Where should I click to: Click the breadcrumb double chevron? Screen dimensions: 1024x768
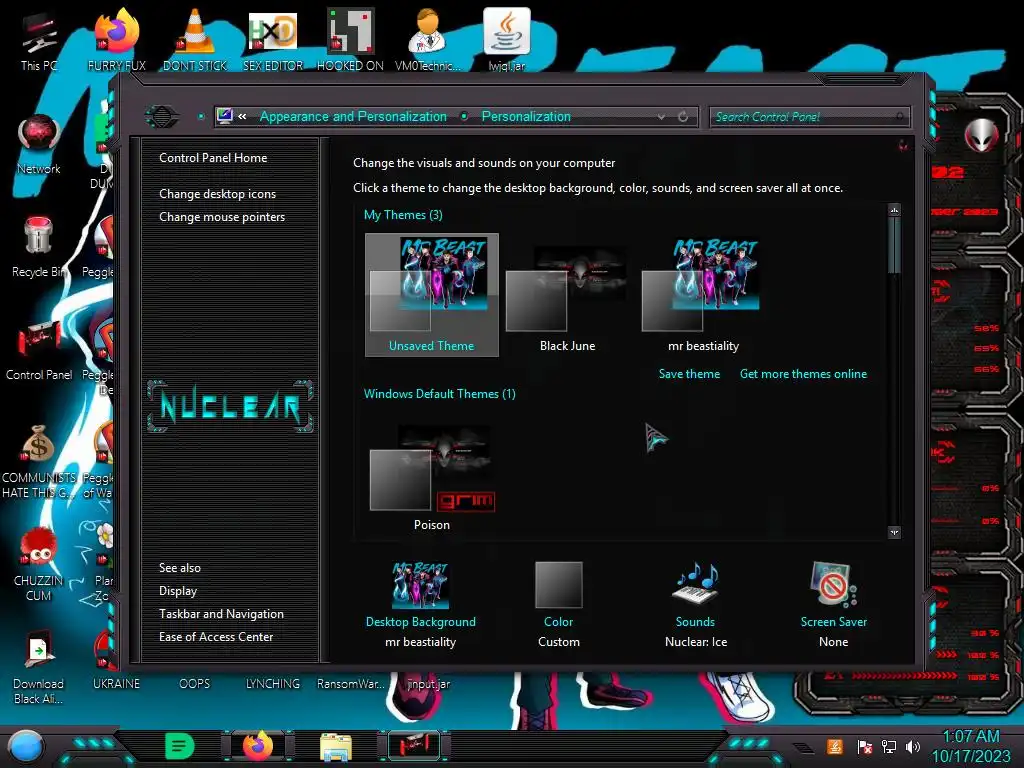(x=243, y=117)
